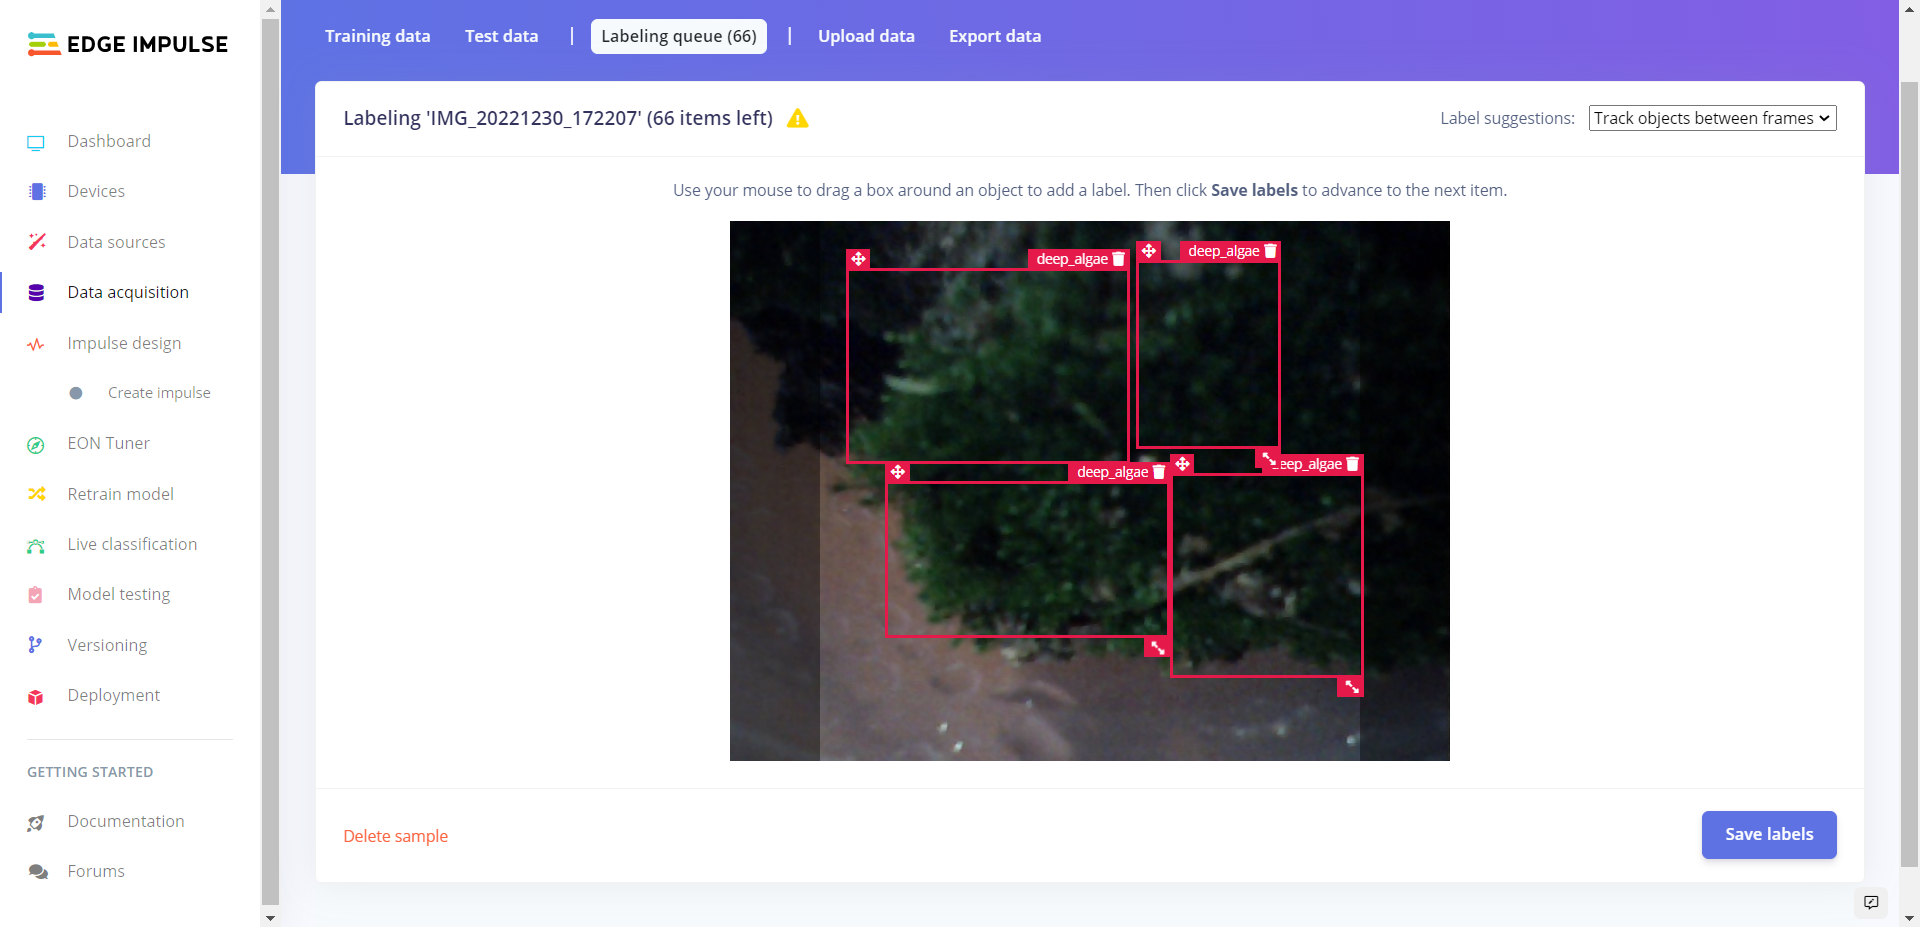
Task: Open EON Tuner in the sidebar
Action: pyautogui.click(x=108, y=443)
